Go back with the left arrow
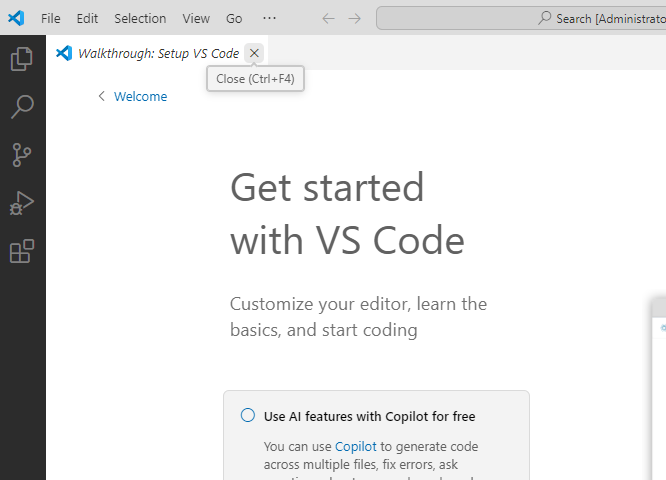This screenshot has width=666, height=480. pos(328,19)
